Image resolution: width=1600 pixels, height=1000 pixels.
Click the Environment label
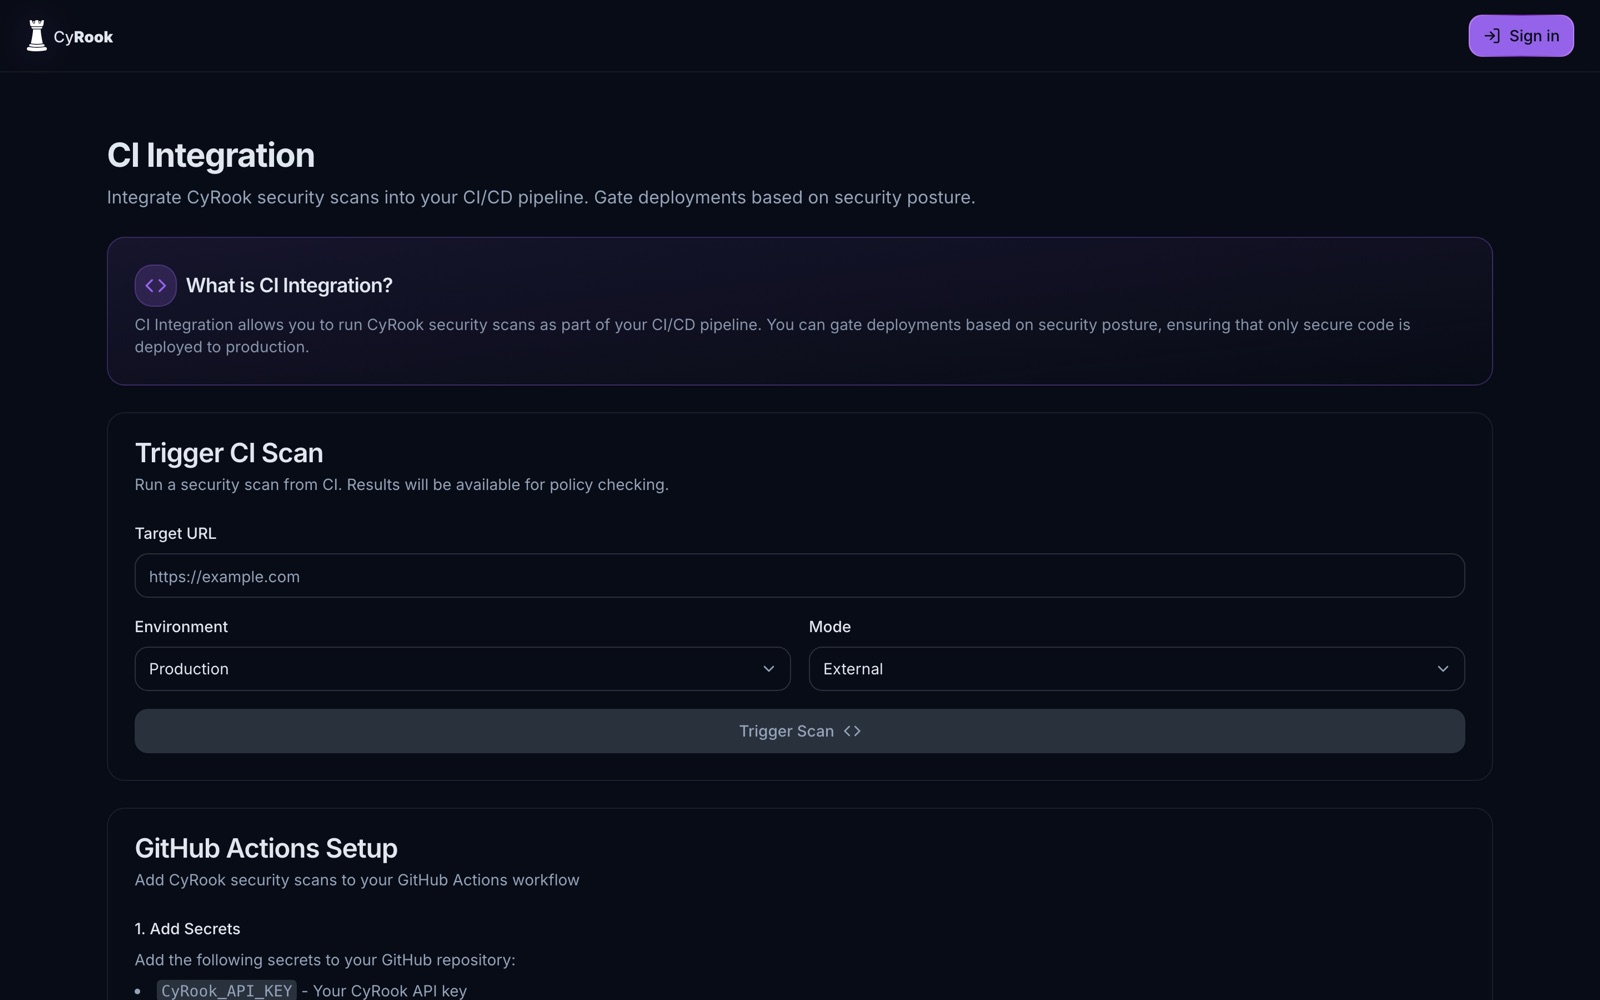181,627
